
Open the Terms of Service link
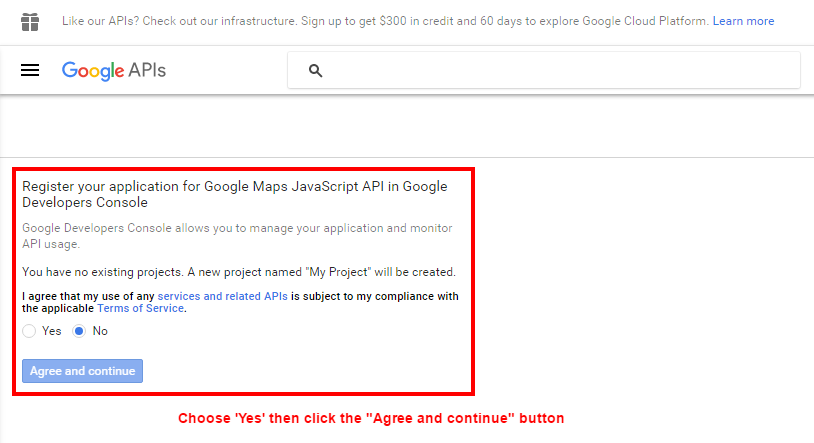click(140, 308)
